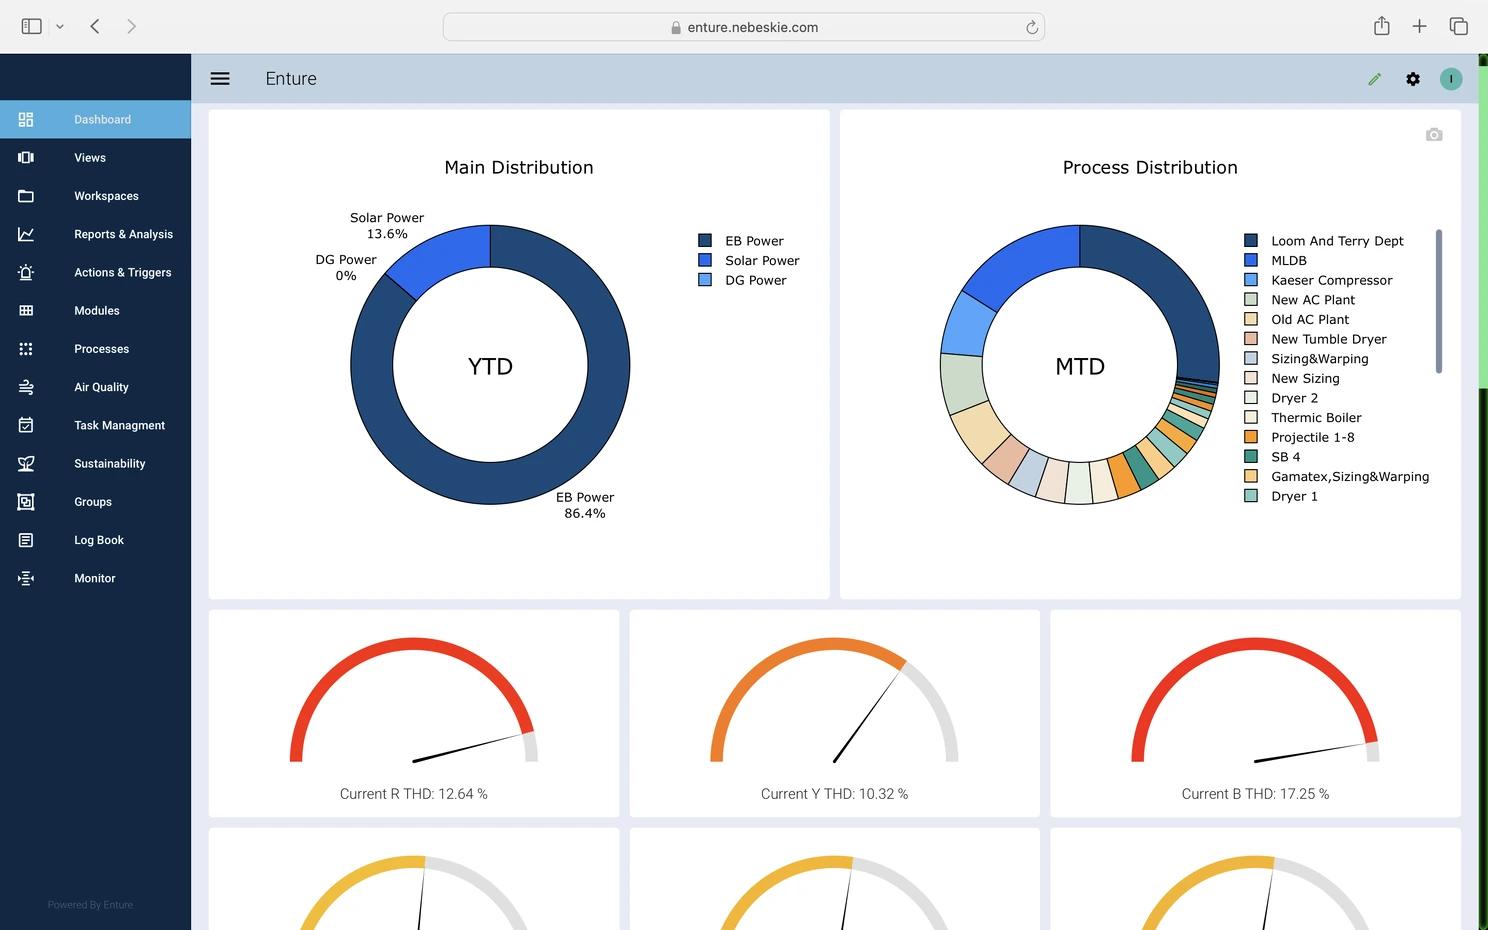Toggle Projectile 1-8 legend entry
Image resolution: width=1488 pixels, height=930 pixels.
(1300, 437)
